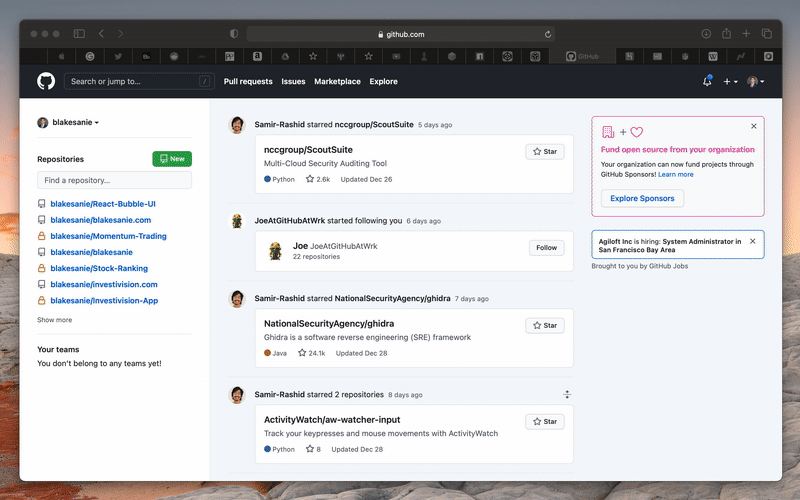The height and width of the screenshot is (500, 800).
Task: Follow JoeAtGitHubAtWrk
Action: pos(546,247)
